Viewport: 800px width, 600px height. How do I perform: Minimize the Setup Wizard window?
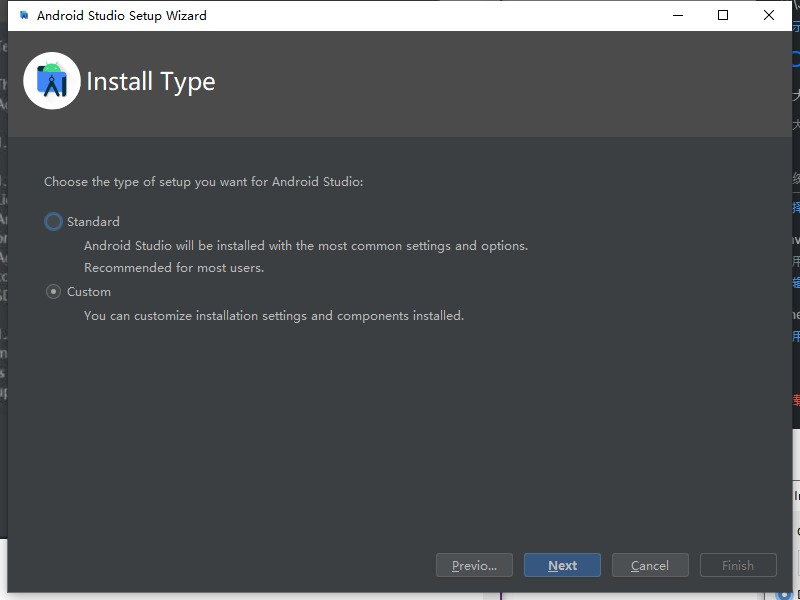point(677,15)
